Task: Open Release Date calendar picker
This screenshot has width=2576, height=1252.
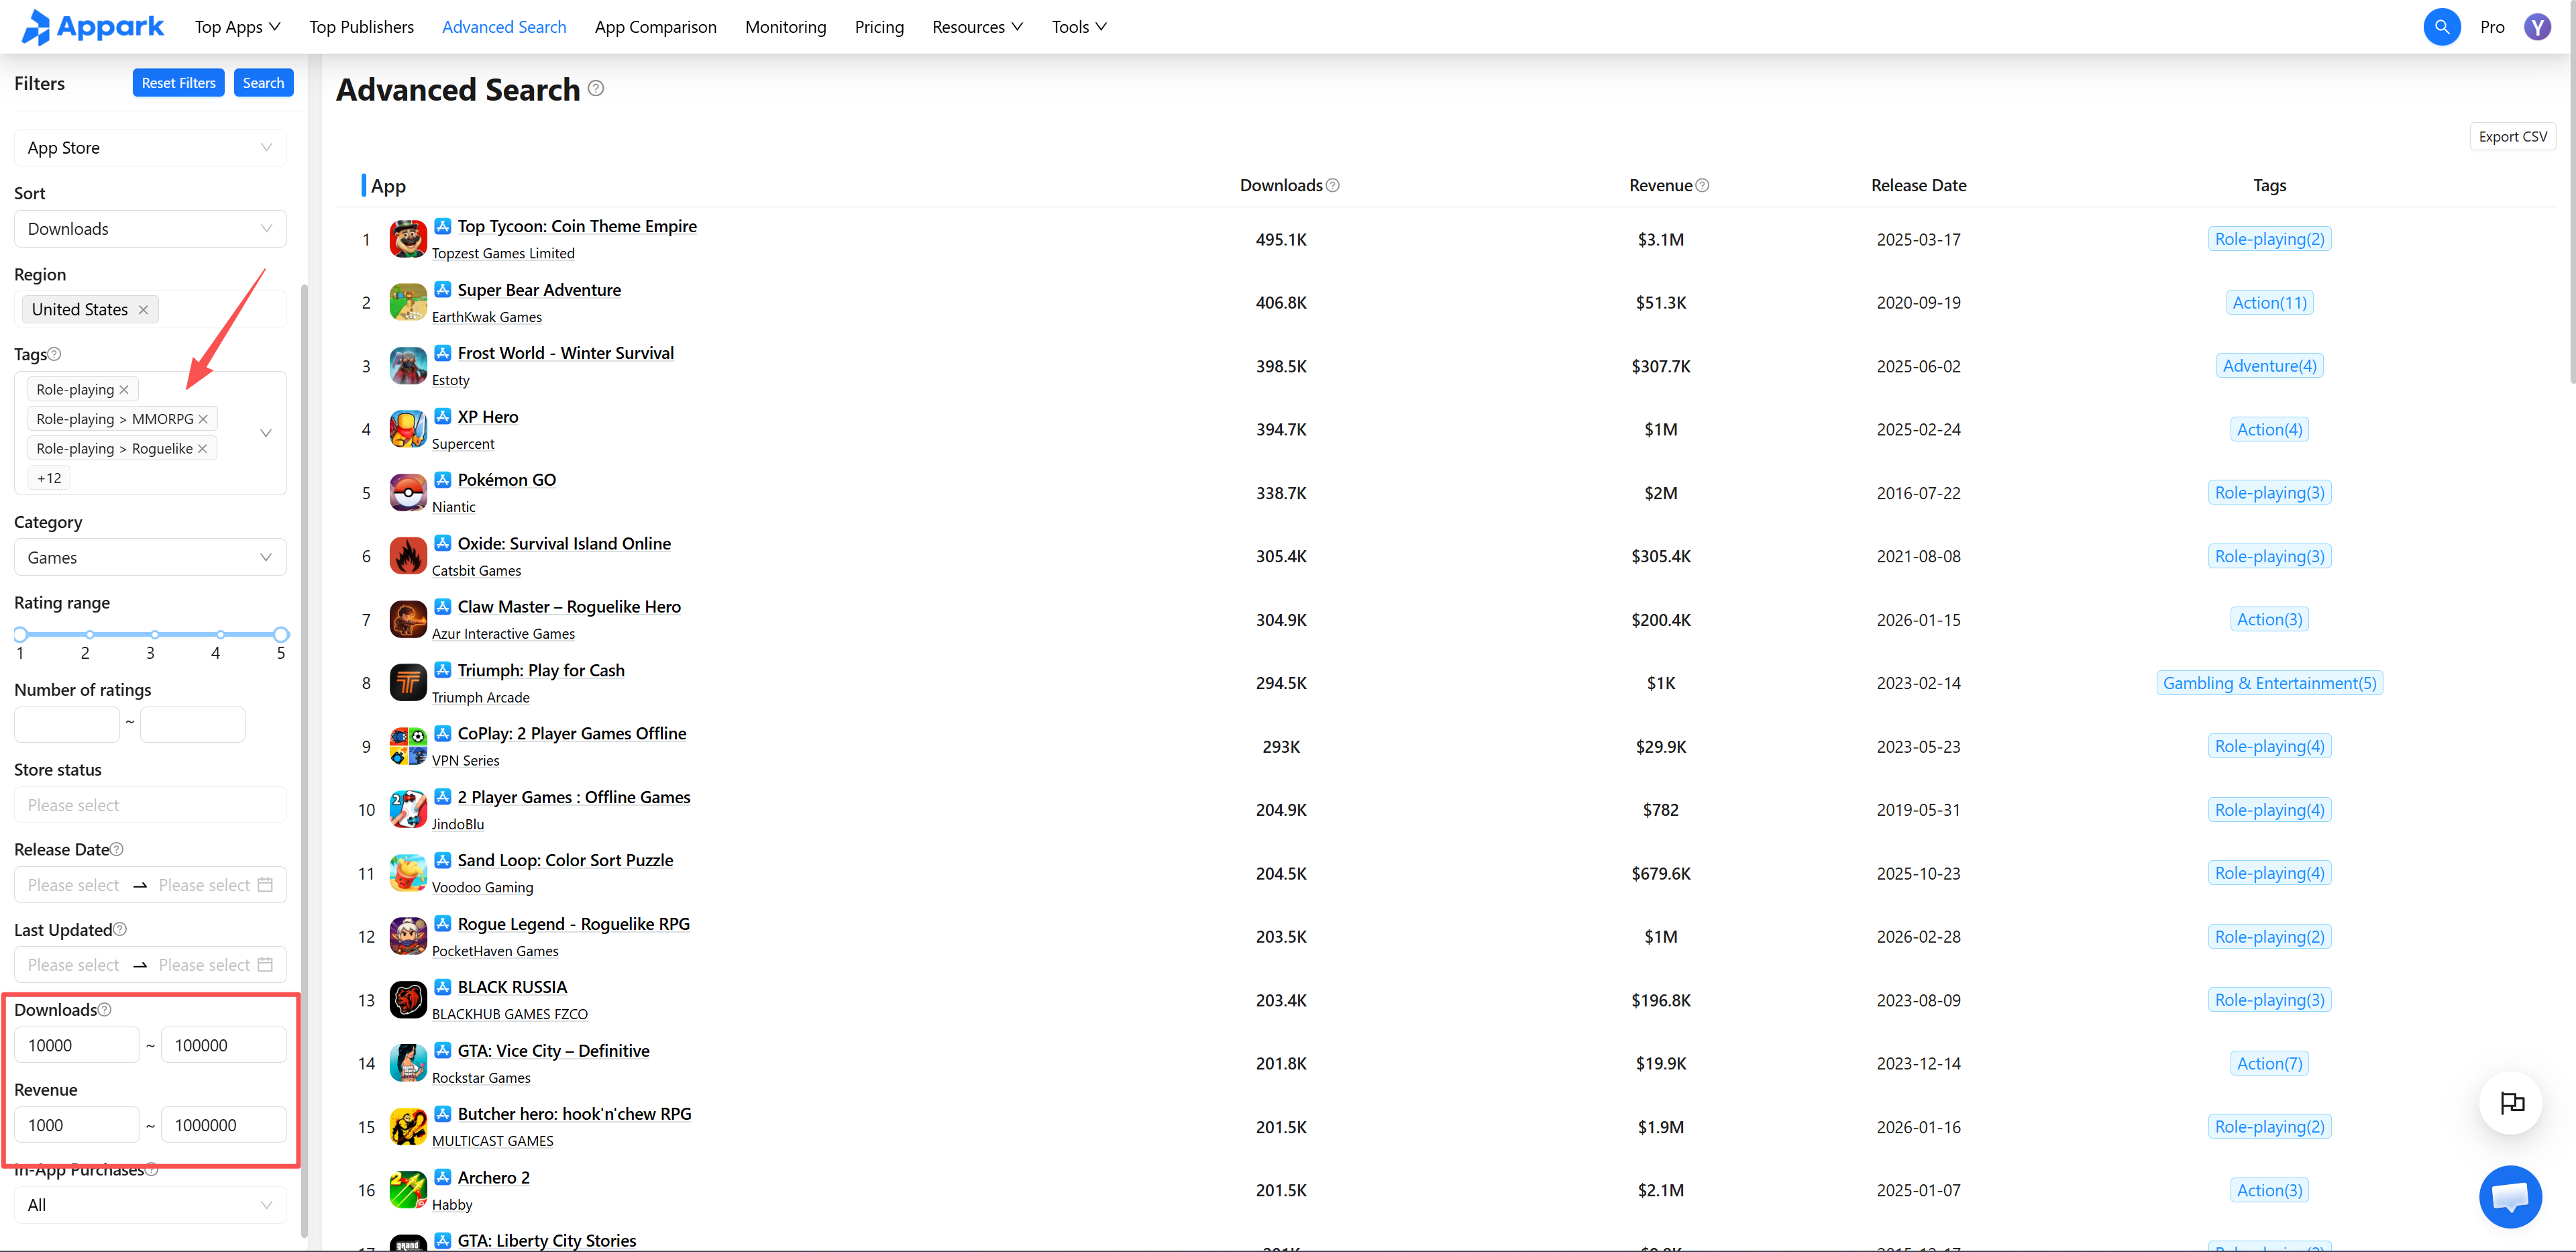Action: tap(265, 885)
